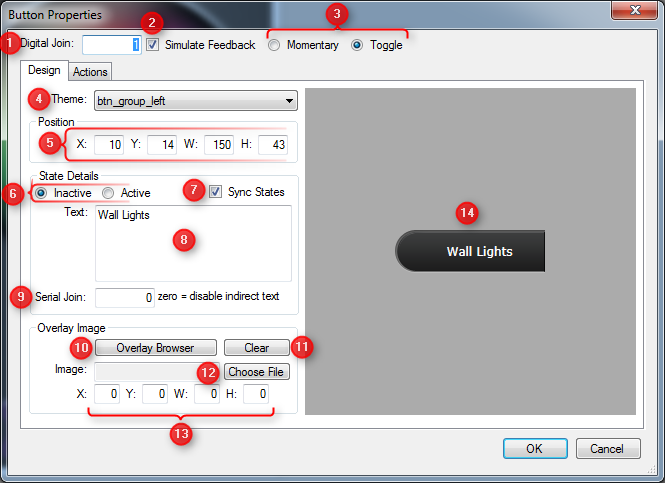Switch to the Design tab
The width and height of the screenshot is (665, 483).
[x=44, y=70]
